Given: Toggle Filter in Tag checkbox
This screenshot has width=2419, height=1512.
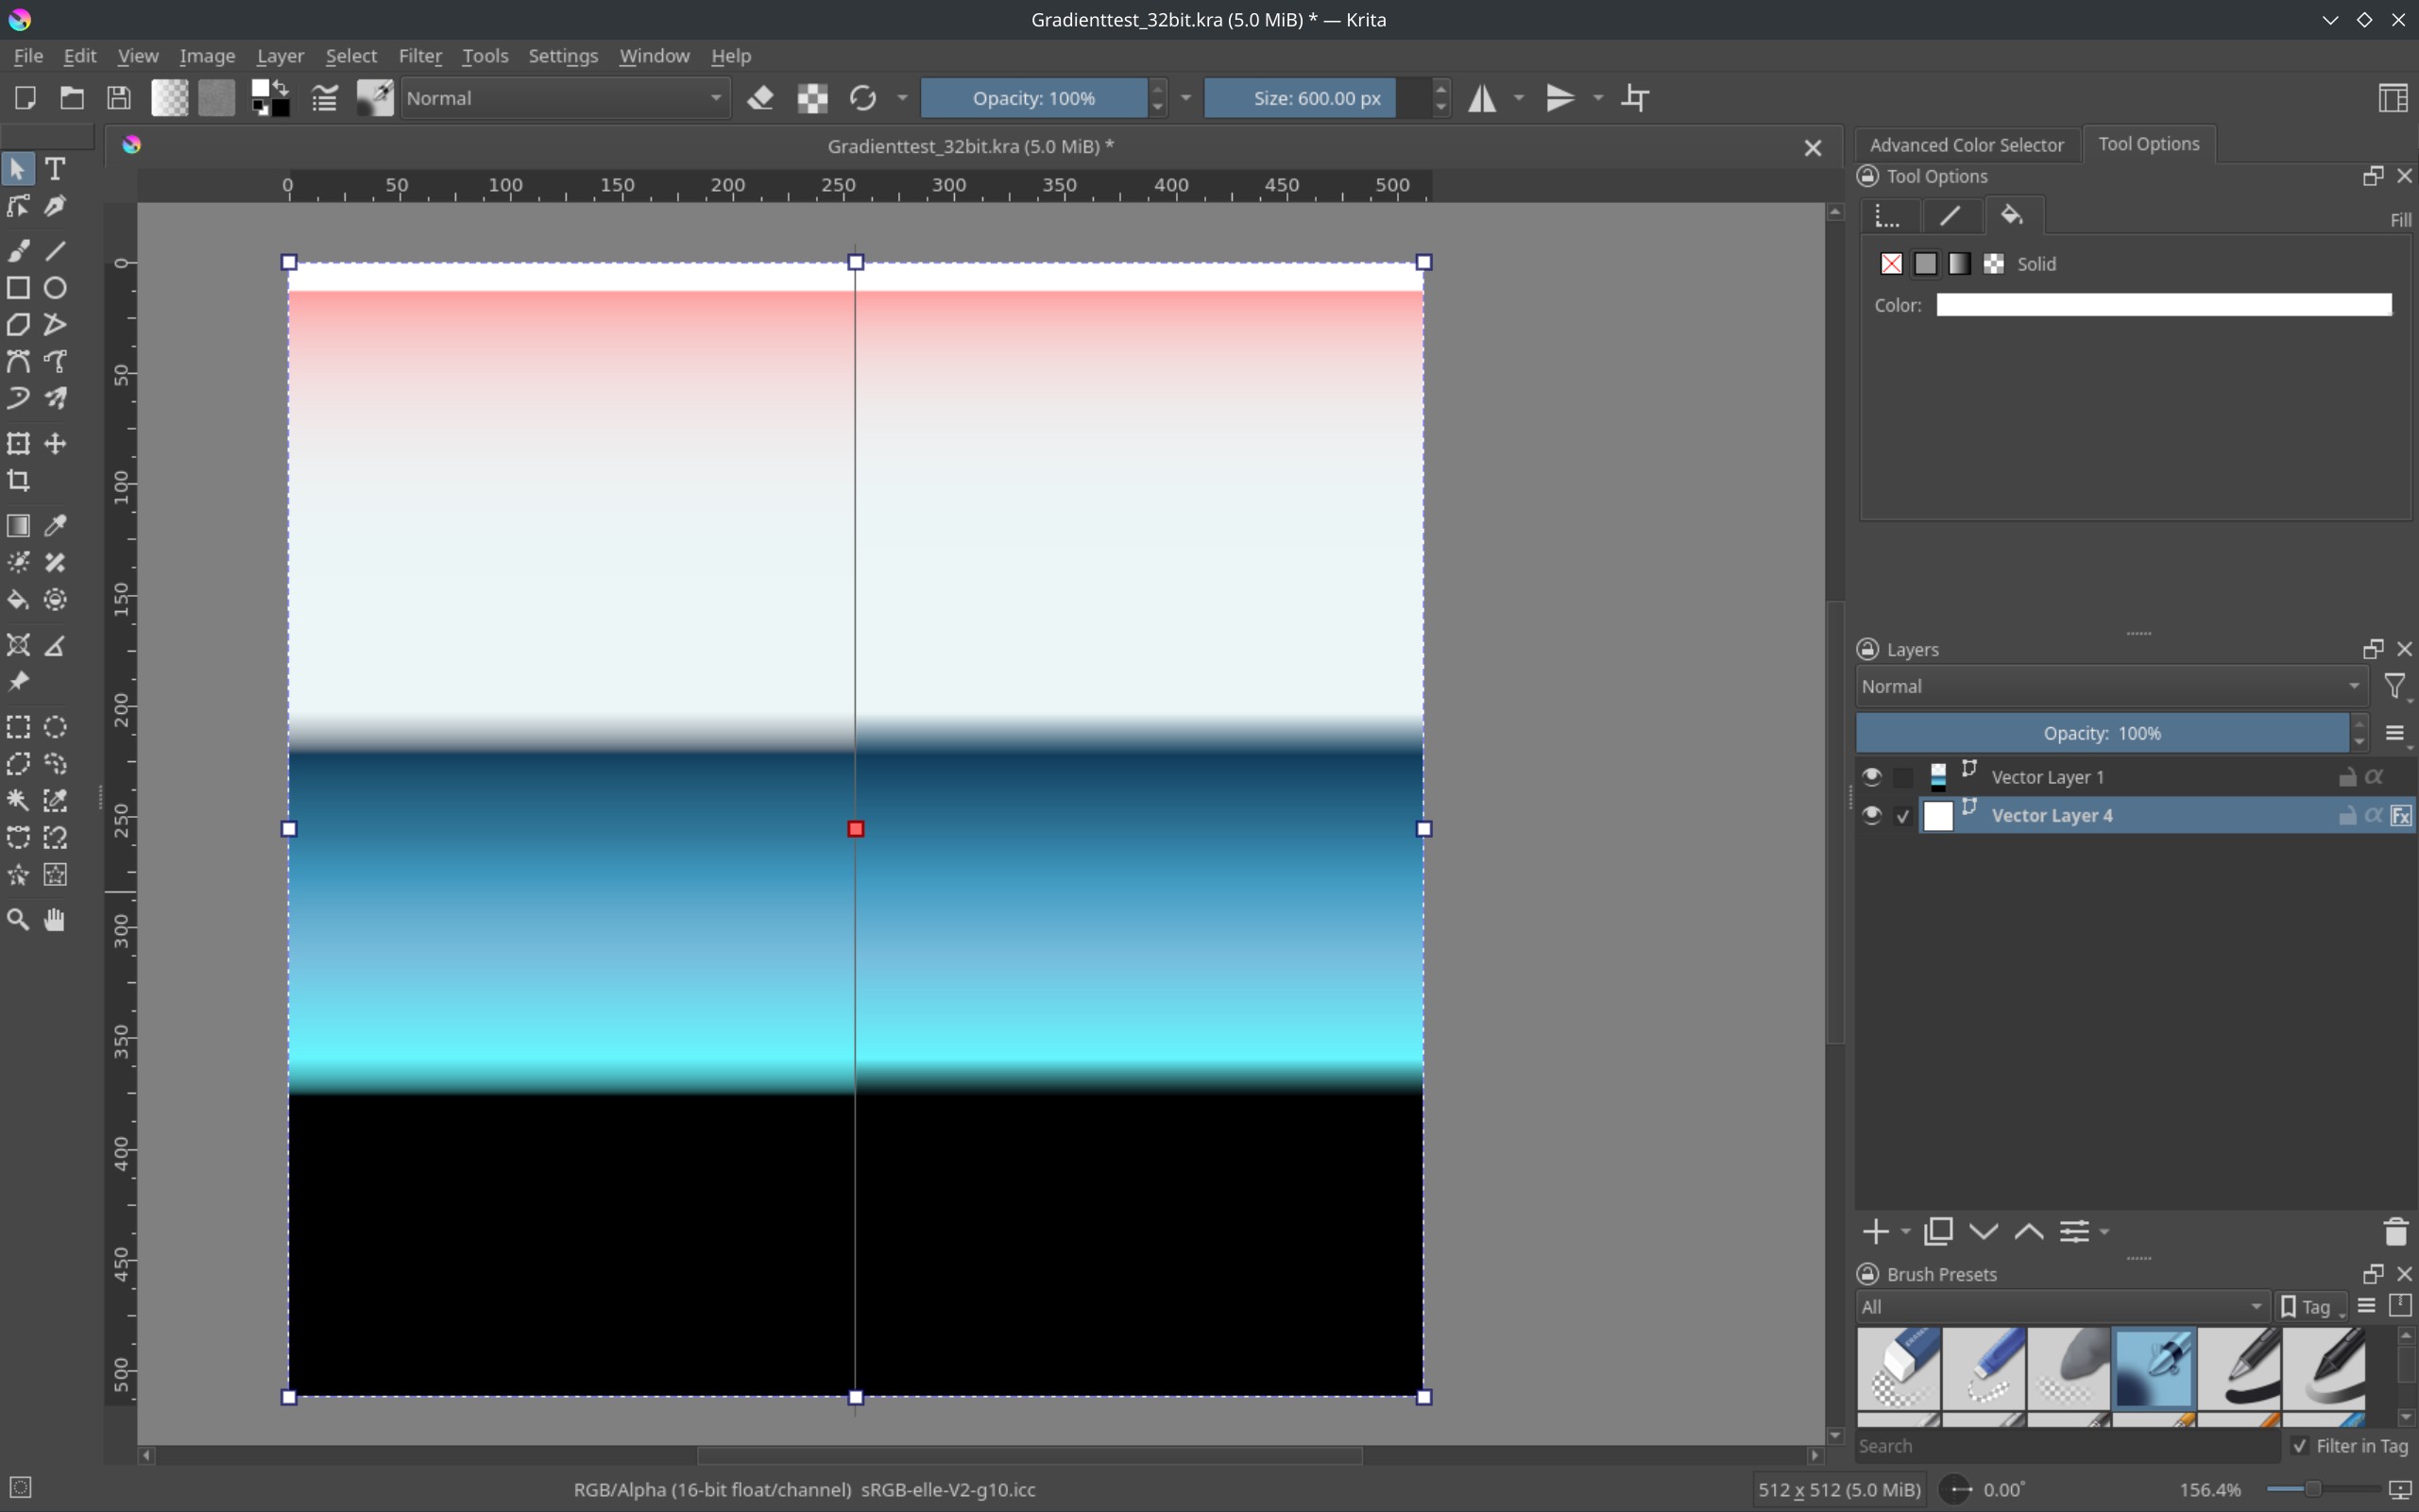Looking at the screenshot, I should pos(2300,1446).
